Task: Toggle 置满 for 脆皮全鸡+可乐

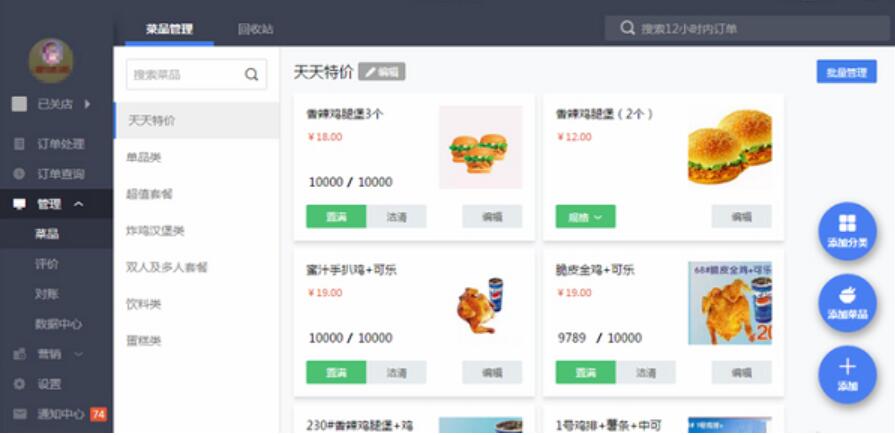Action: 586,372
